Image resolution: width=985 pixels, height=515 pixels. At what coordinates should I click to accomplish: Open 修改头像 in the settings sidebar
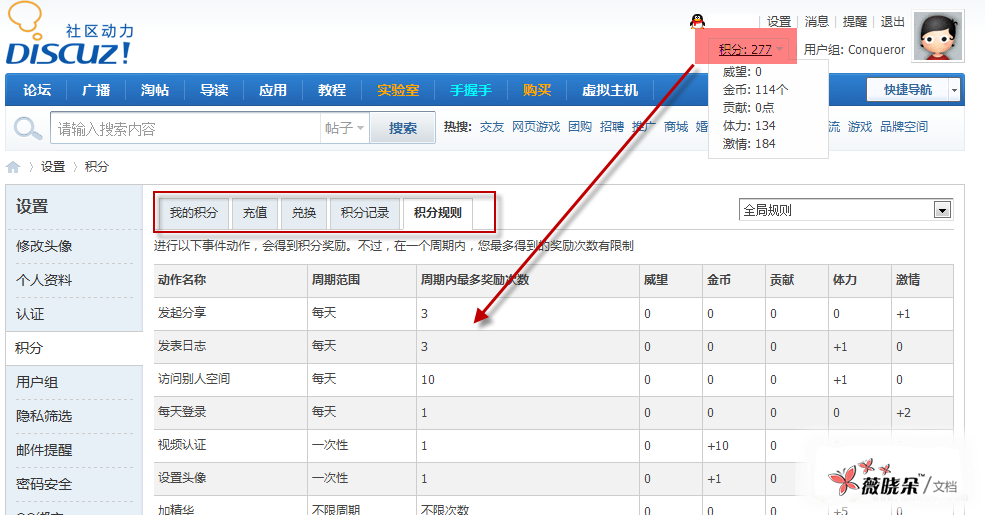coord(44,246)
